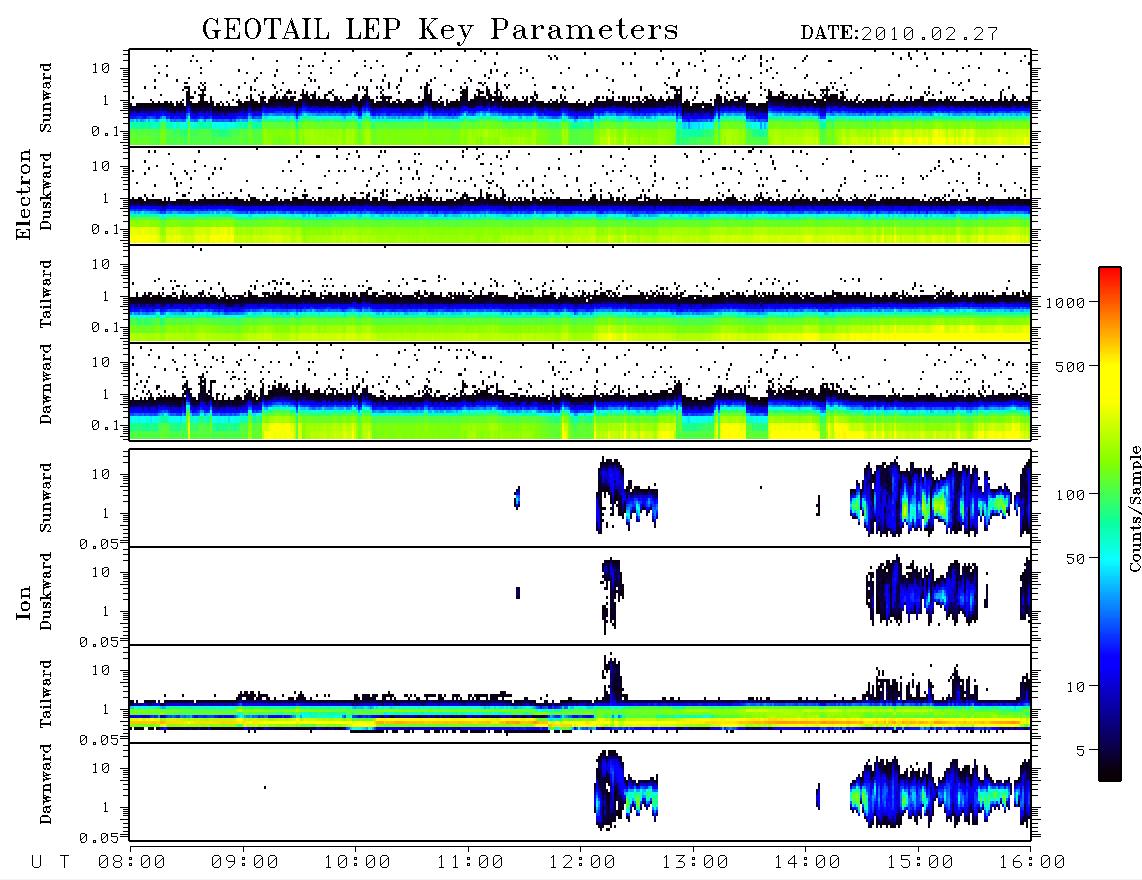
Task: Click the "U T" time axis label
Action: 51,863
